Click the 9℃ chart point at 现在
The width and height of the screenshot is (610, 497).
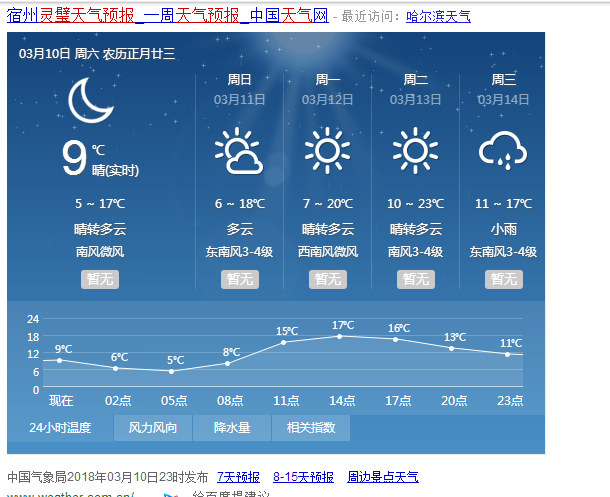pyautogui.click(x=60, y=360)
